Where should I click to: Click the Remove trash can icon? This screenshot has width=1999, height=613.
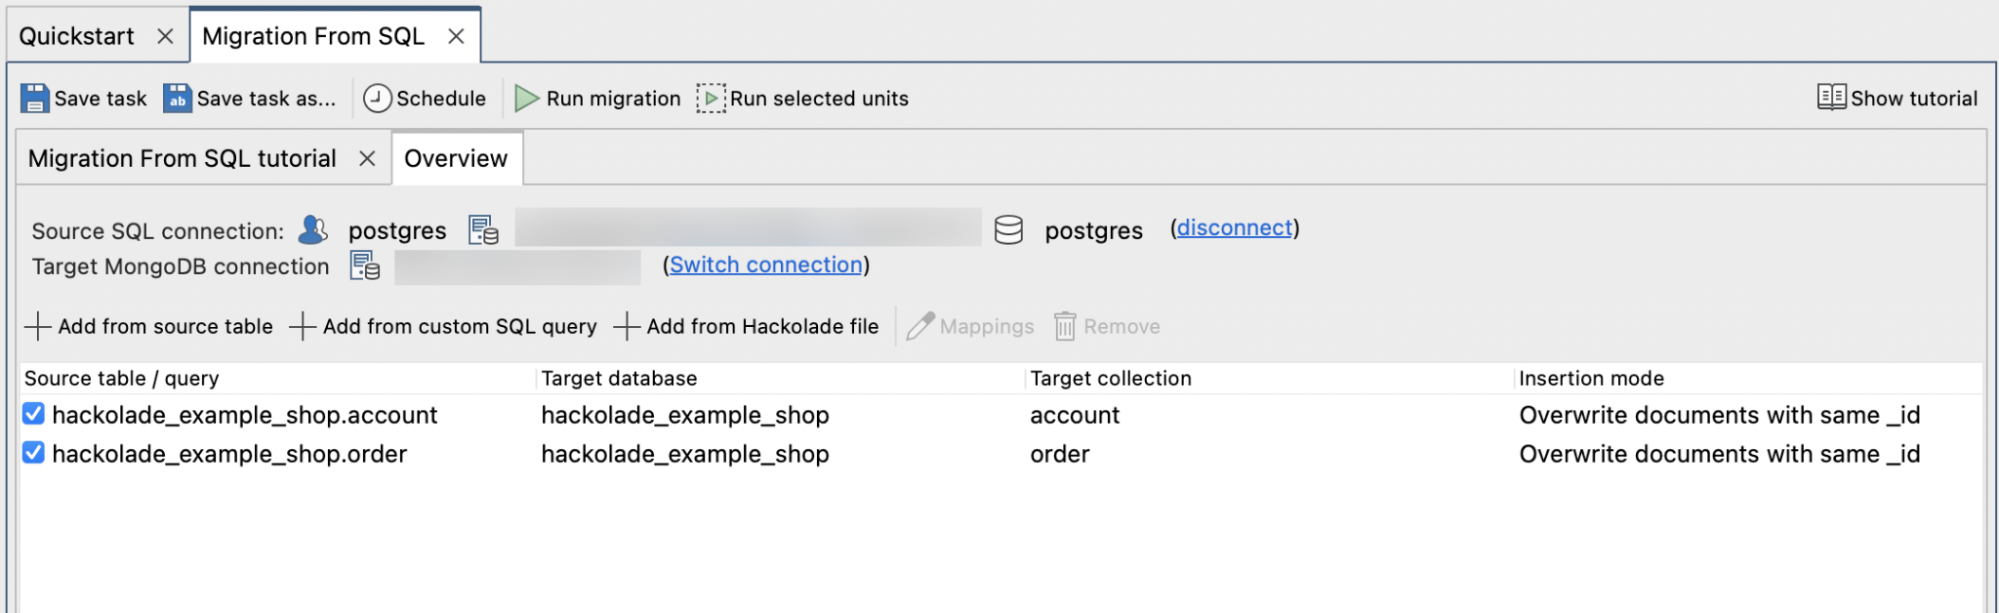(x=1065, y=325)
